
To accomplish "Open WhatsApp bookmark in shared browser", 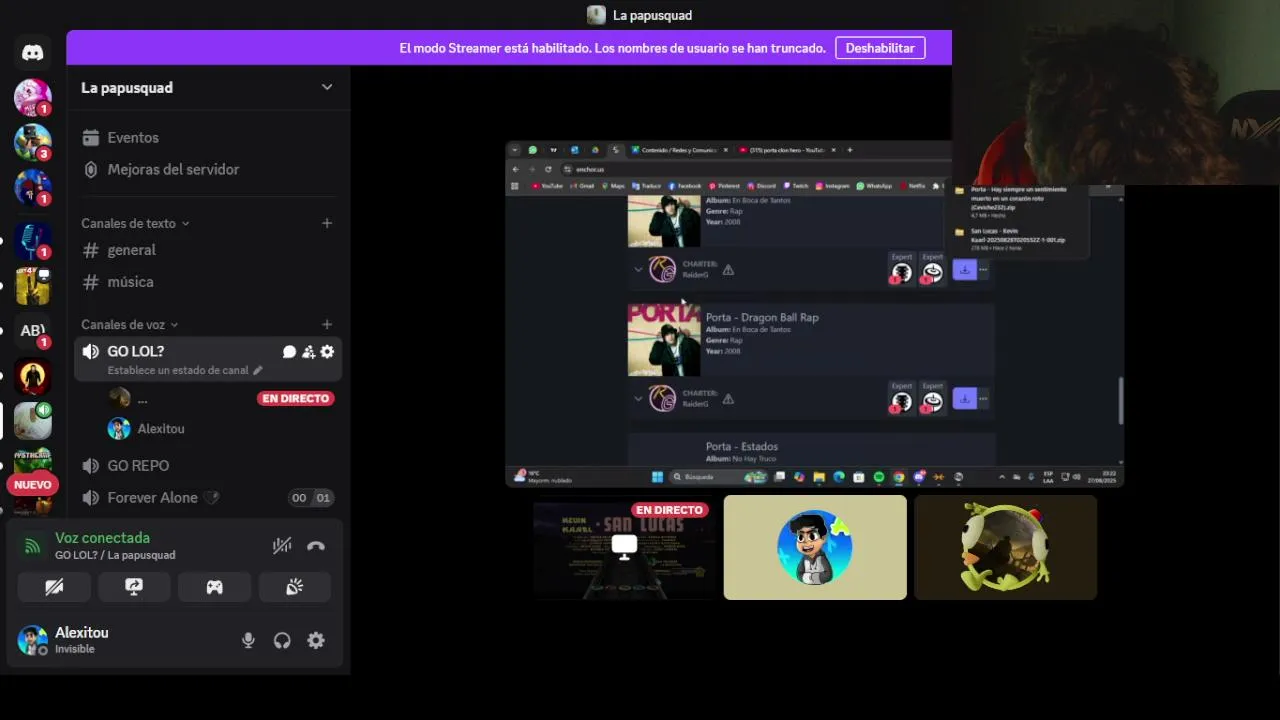I will [875, 186].
